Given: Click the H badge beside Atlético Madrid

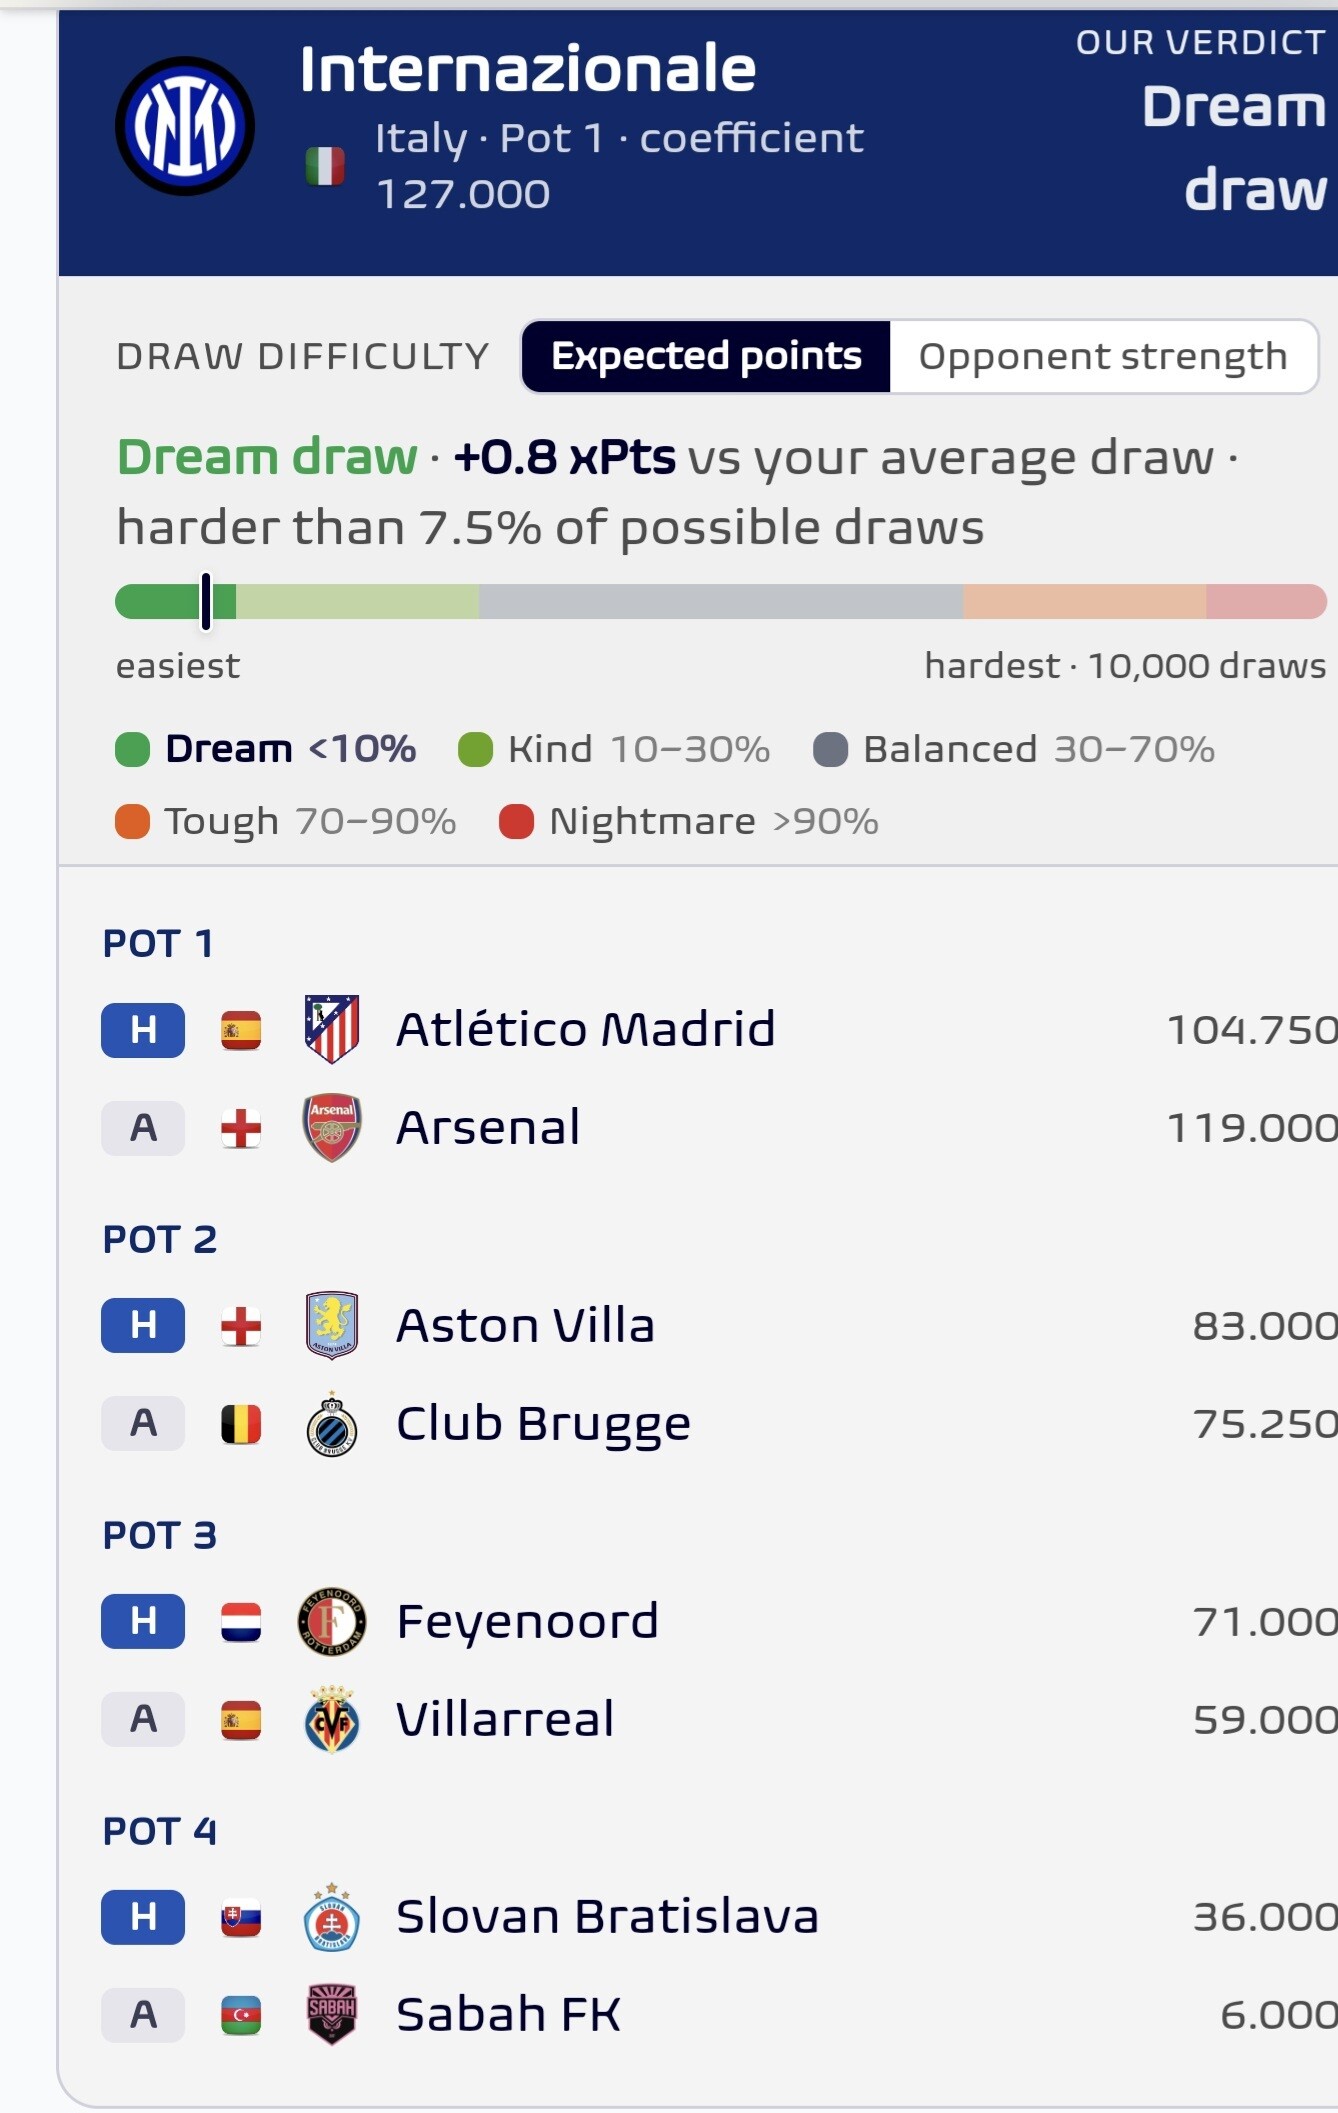Looking at the screenshot, I should coord(143,1029).
